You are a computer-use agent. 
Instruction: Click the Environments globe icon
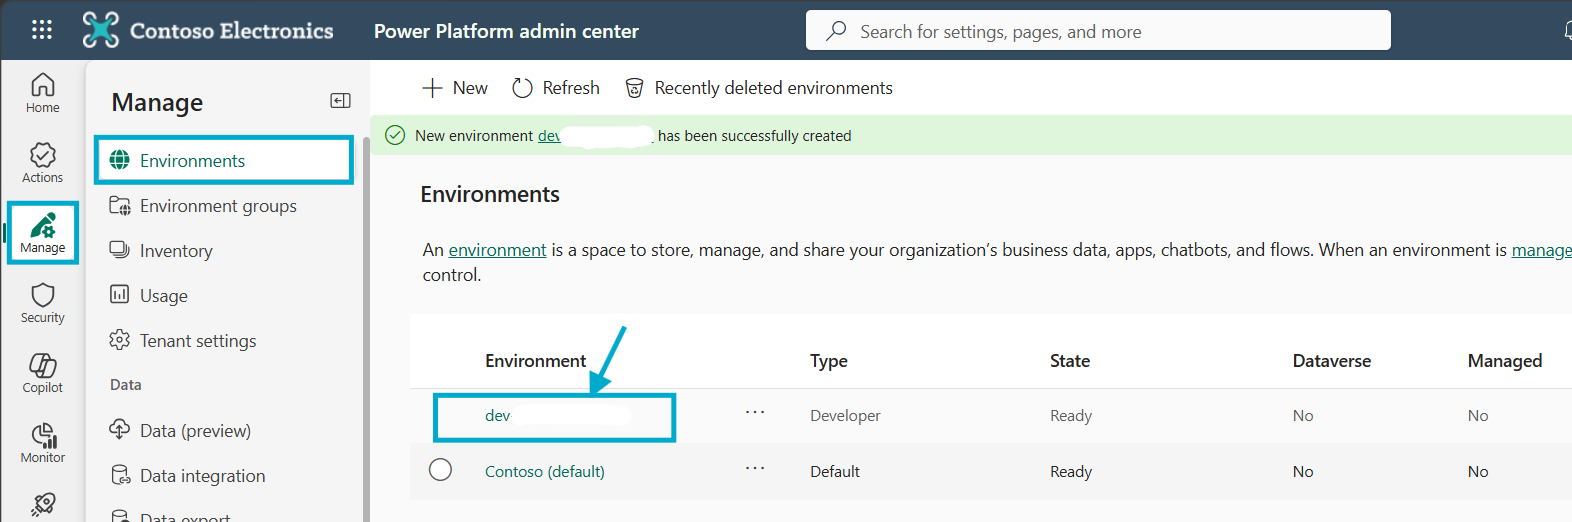click(x=119, y=160)
